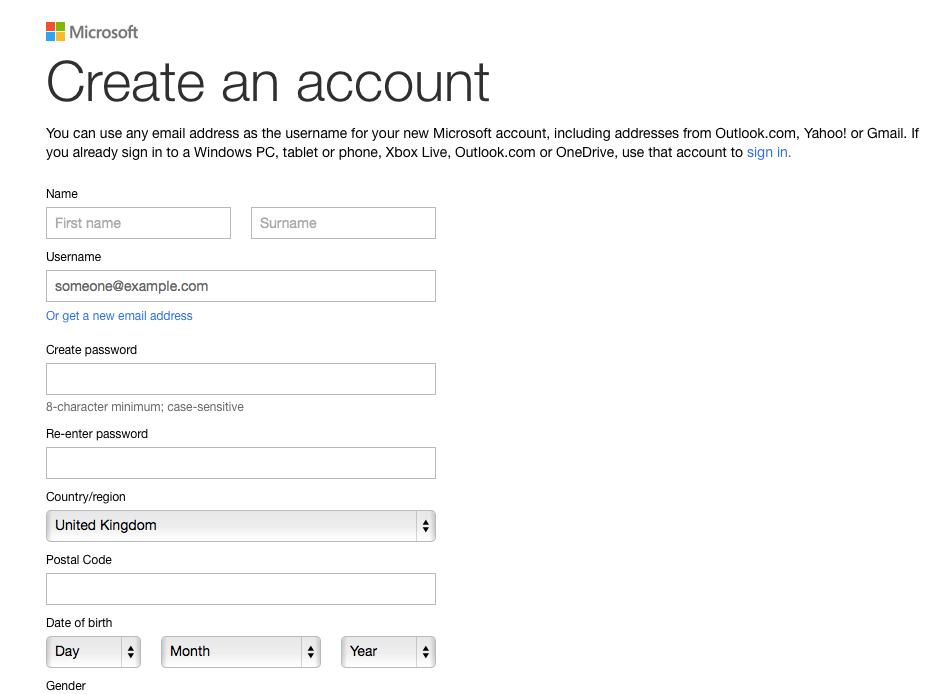Click the 'Re-enter password' label
927x694 pixels.
coord(97,434)
